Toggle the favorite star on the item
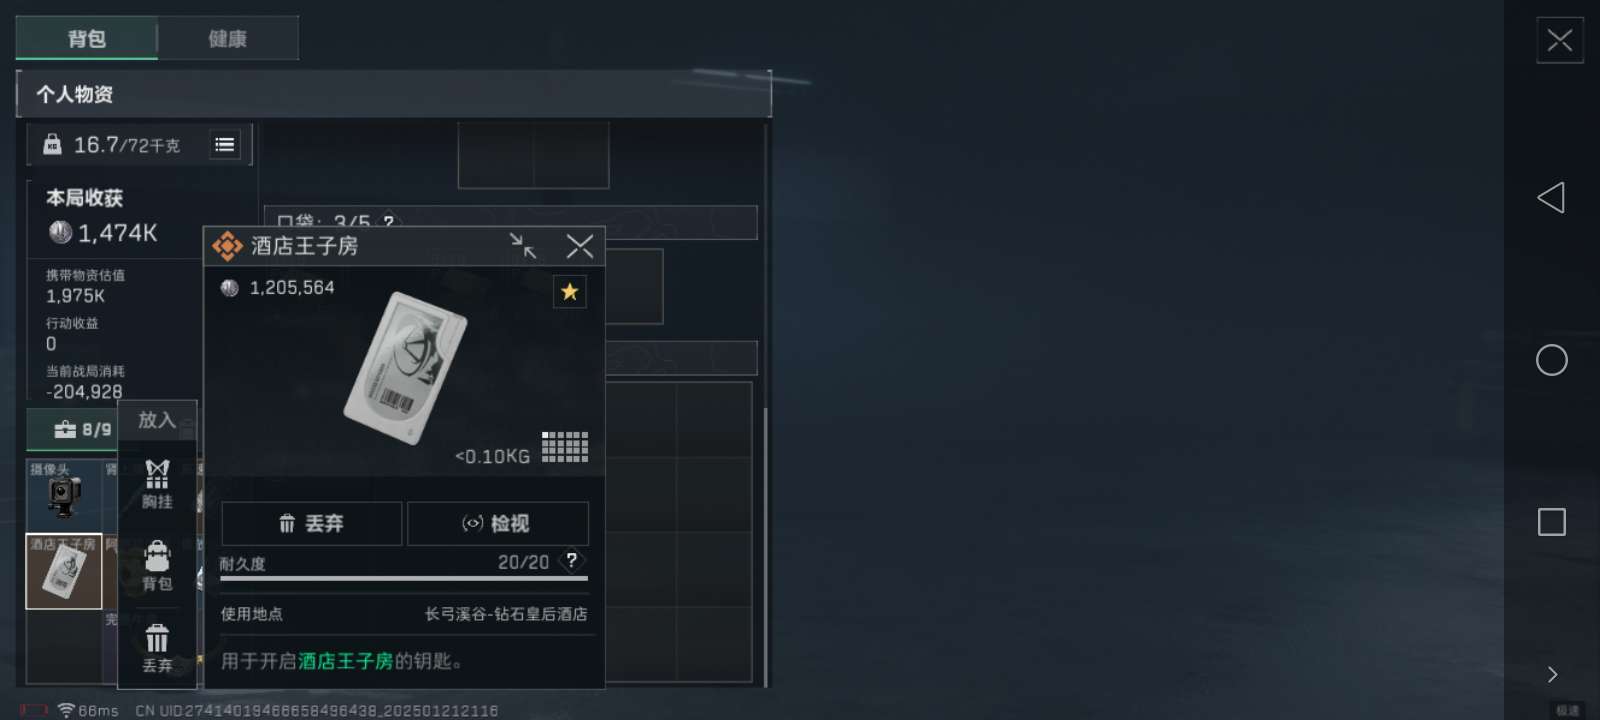Screen dimensions: 1600x720 tap(570, 292)
